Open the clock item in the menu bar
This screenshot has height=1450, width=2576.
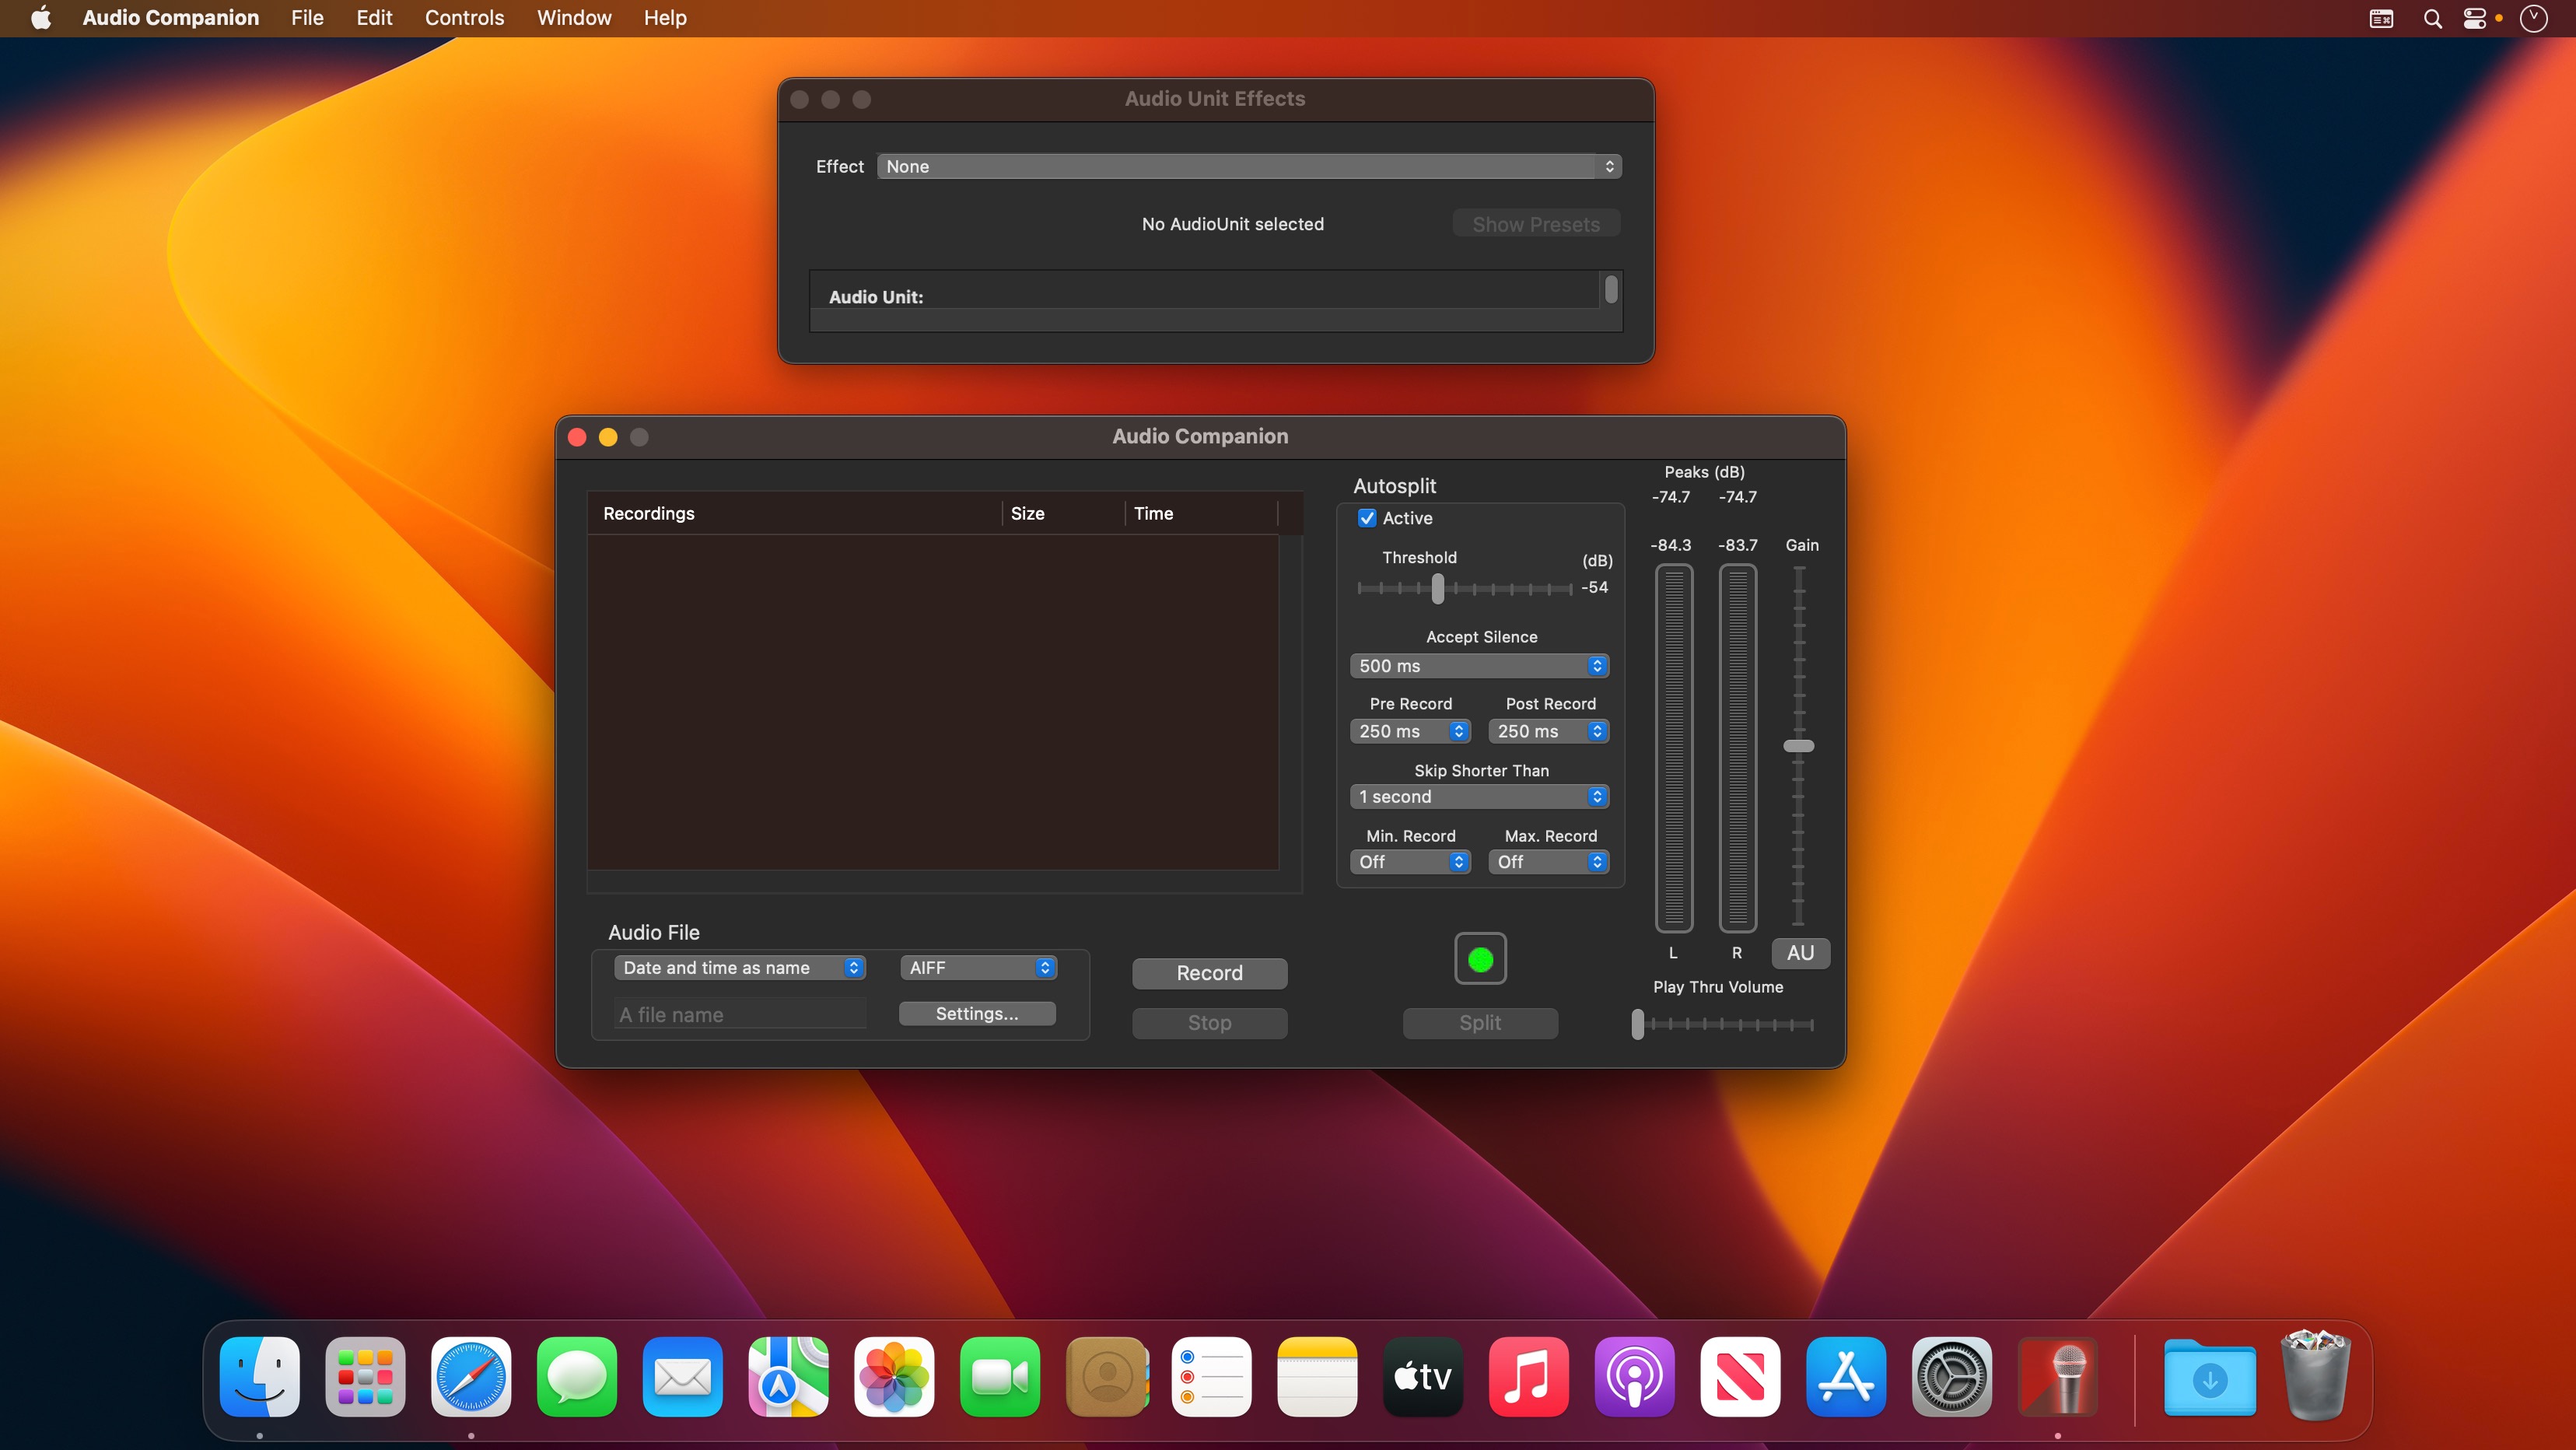point(2534,18)
